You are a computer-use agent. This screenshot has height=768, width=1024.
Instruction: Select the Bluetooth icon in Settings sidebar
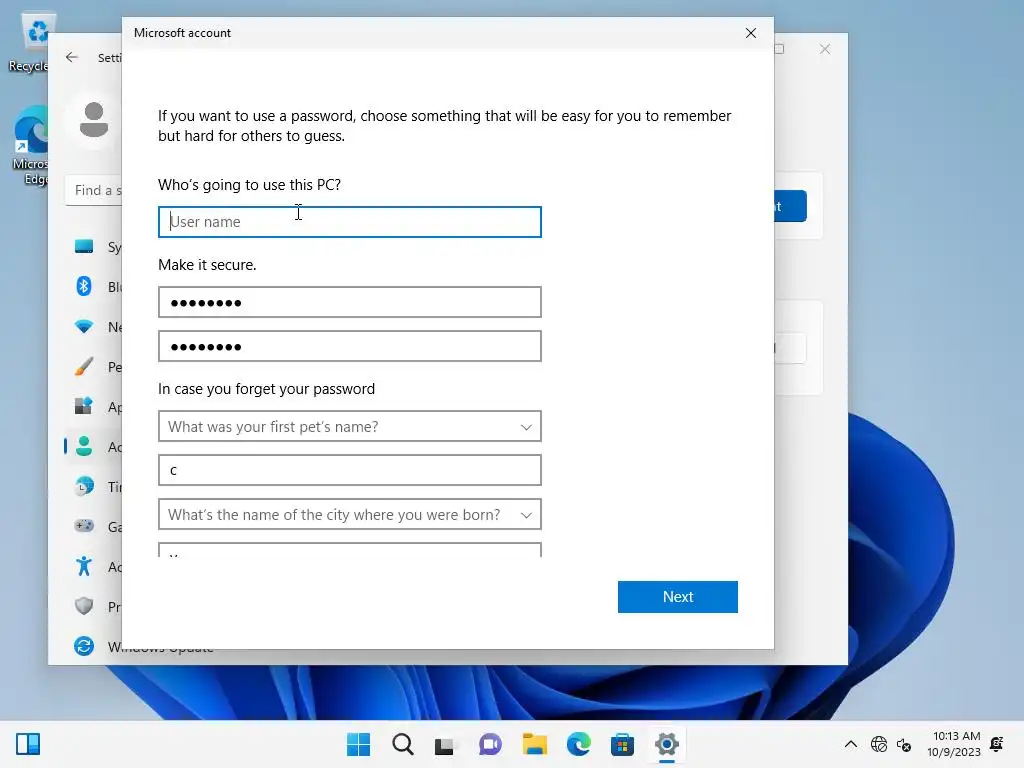pyautogui.click(x=84, y=287)
